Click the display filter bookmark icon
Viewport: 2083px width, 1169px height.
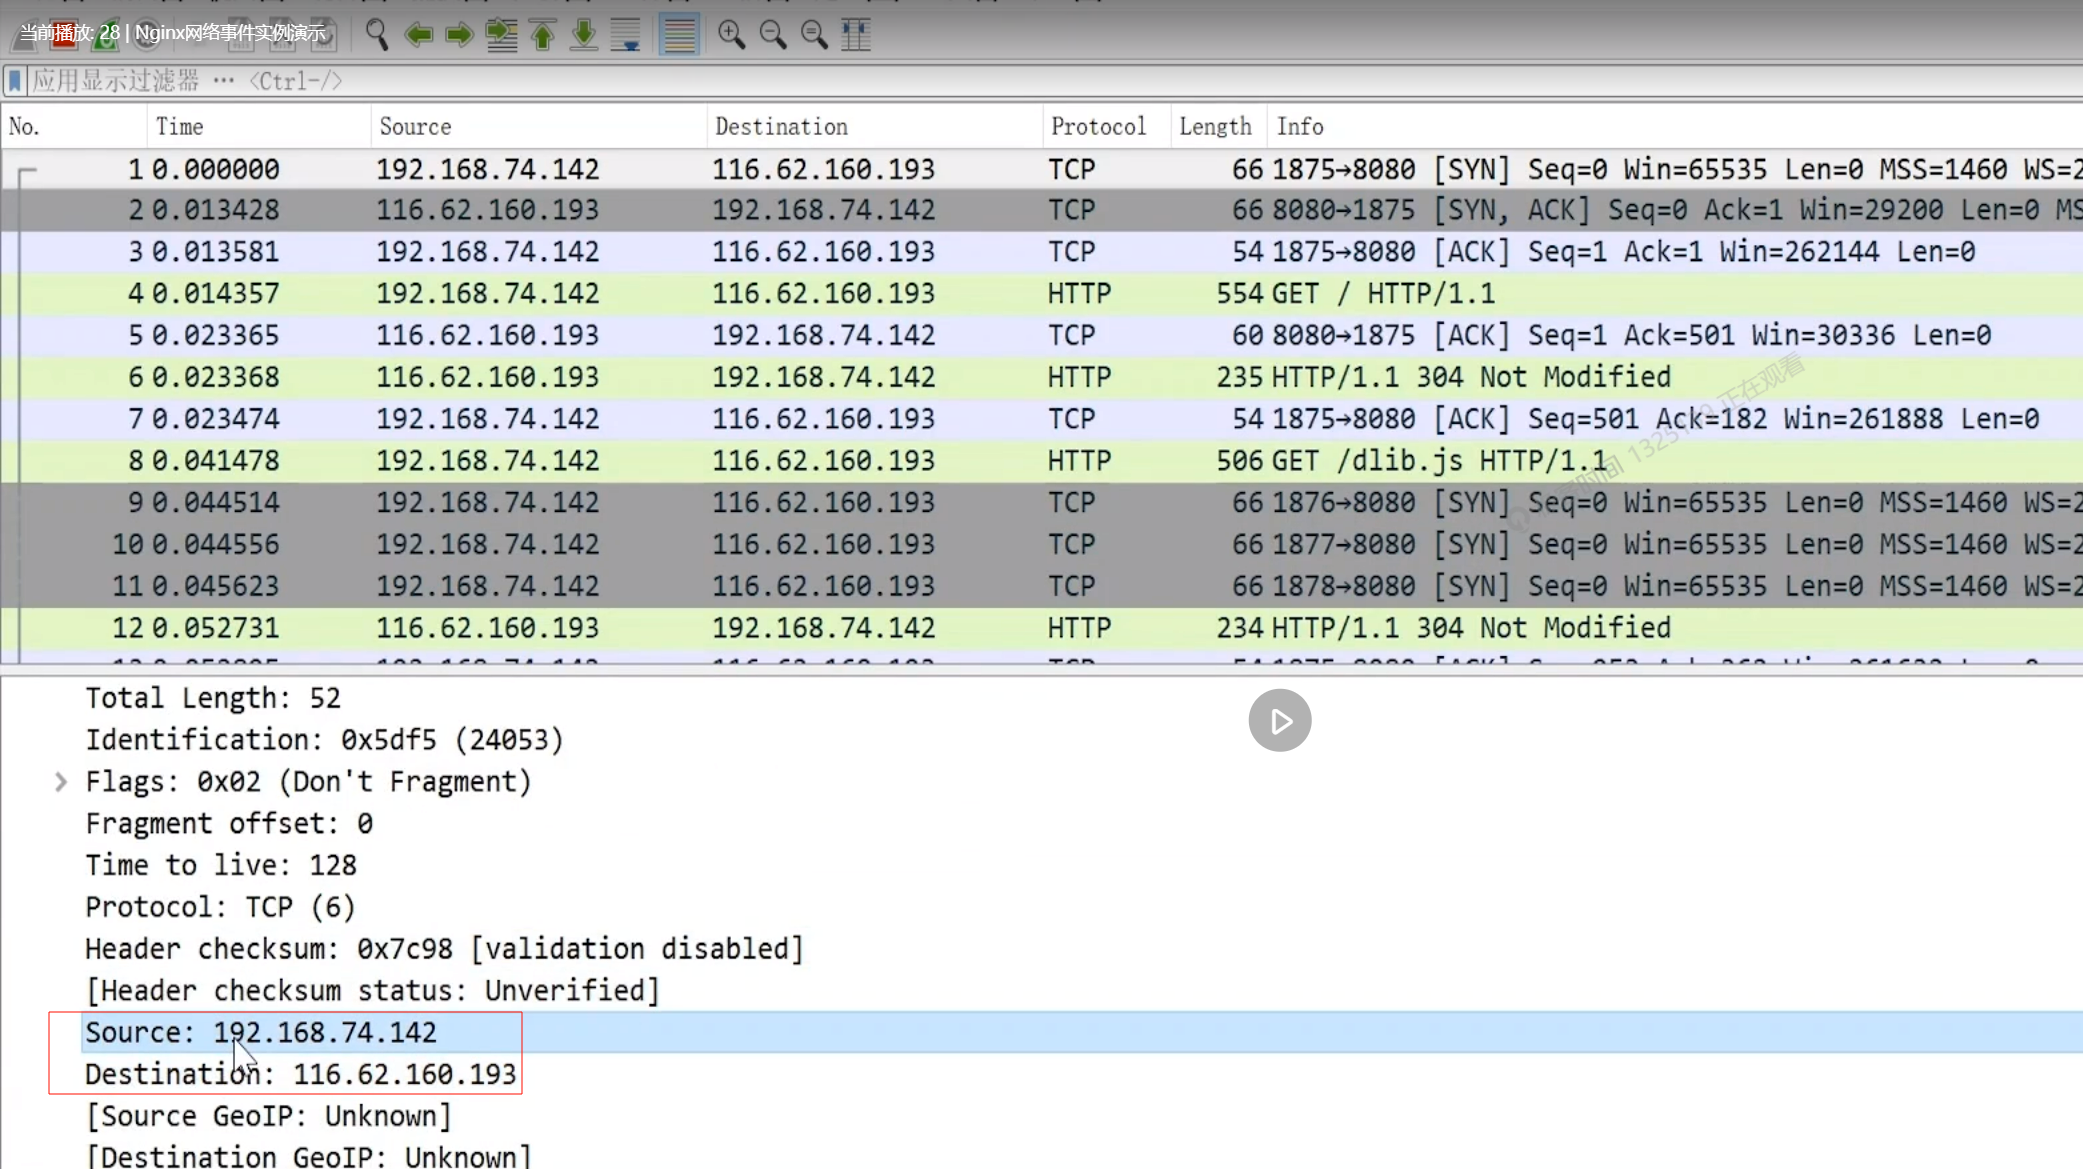pyautogui.click(x=15, y=80)
